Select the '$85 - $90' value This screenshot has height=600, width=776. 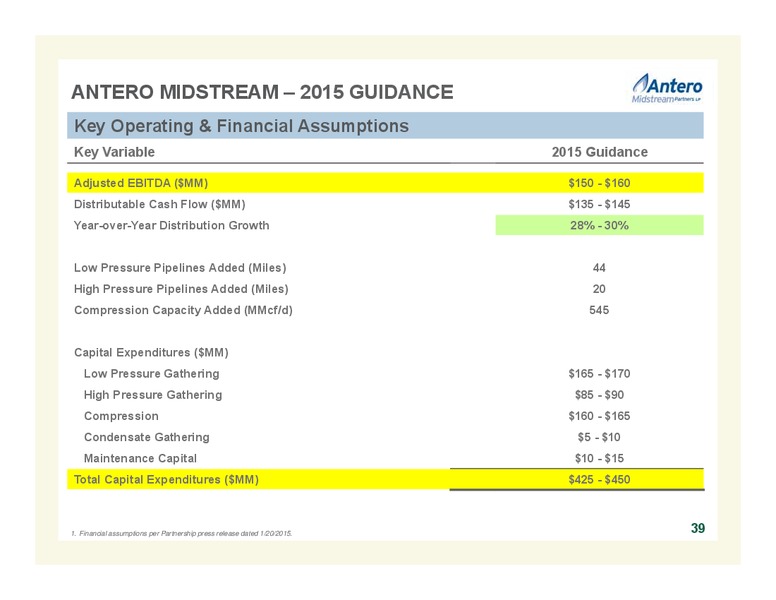click(599, 395)
